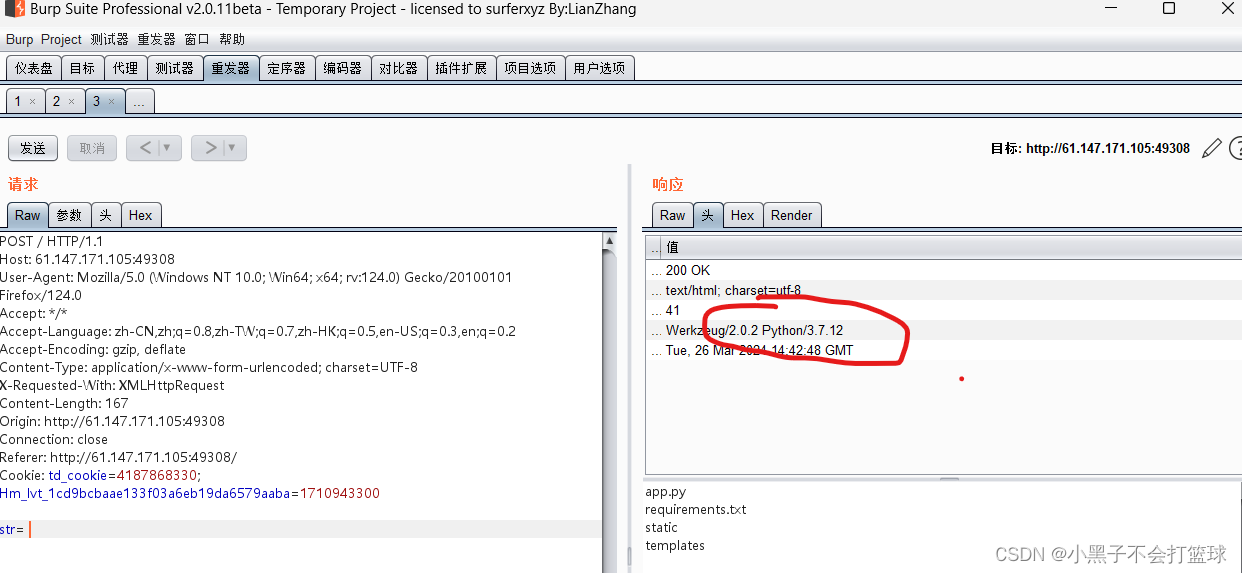Open history dropdown next to forward arrow
The height and width of the screenshot is (573, 1242).
point(232,148)
